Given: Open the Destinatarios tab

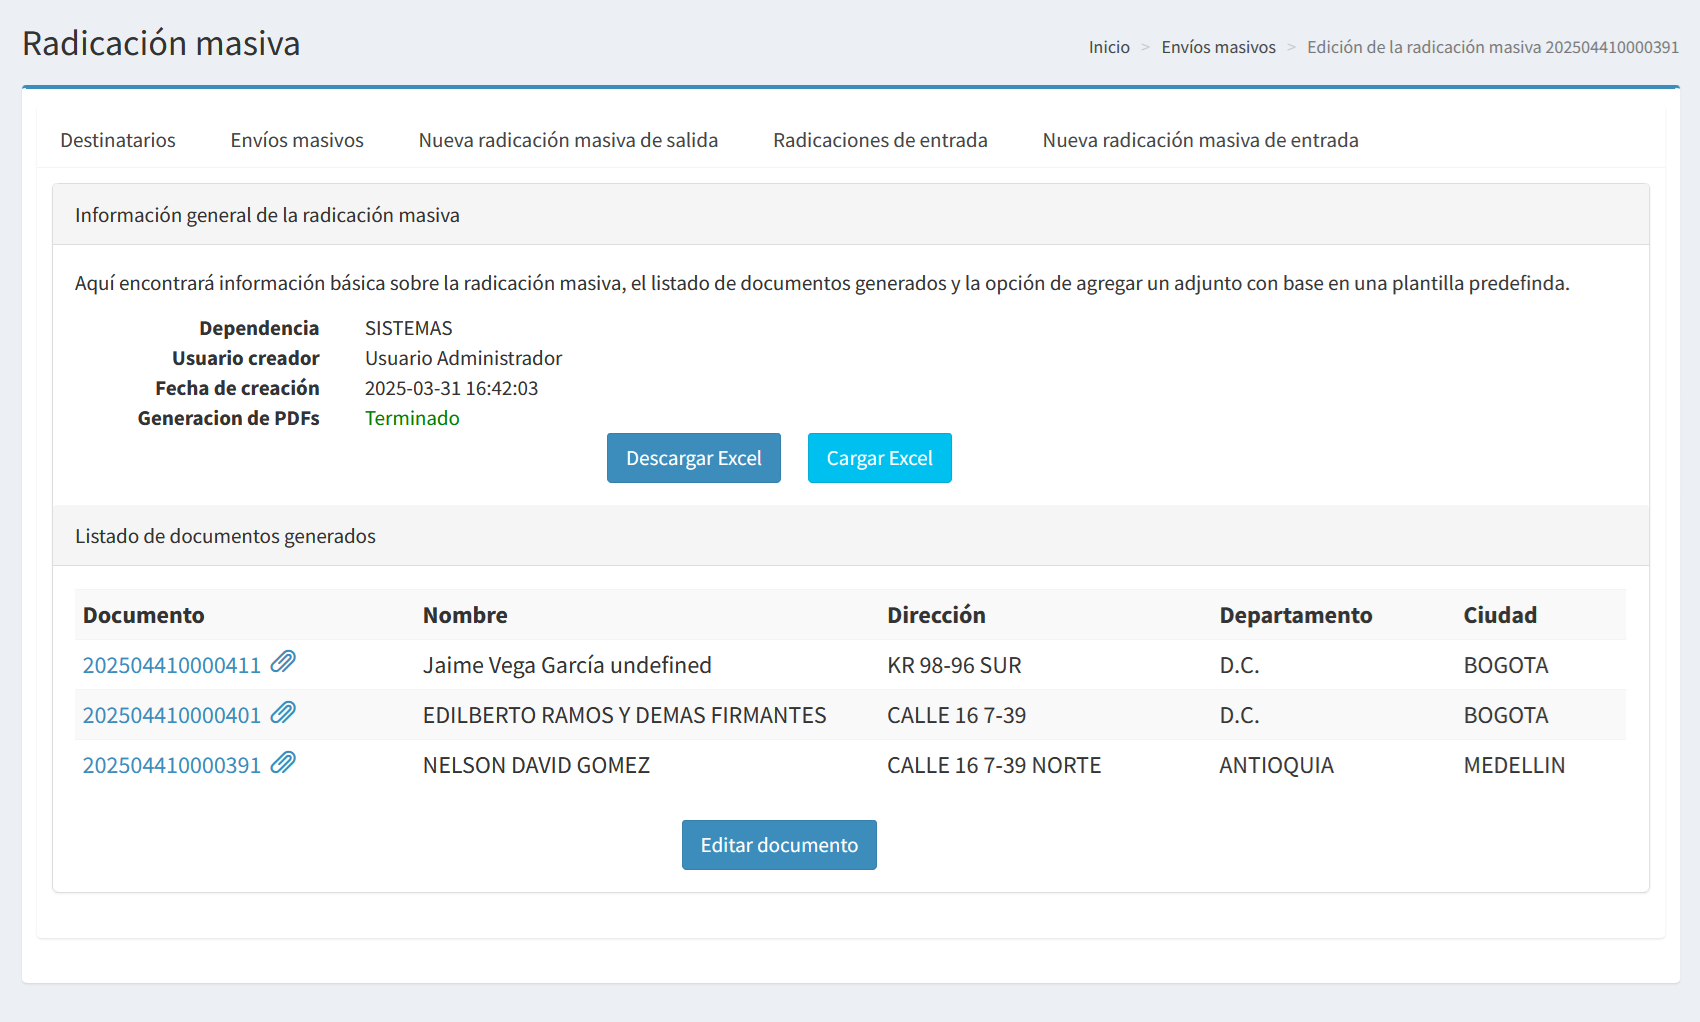Looking at the screenshot, I should [x=118, y=140].
